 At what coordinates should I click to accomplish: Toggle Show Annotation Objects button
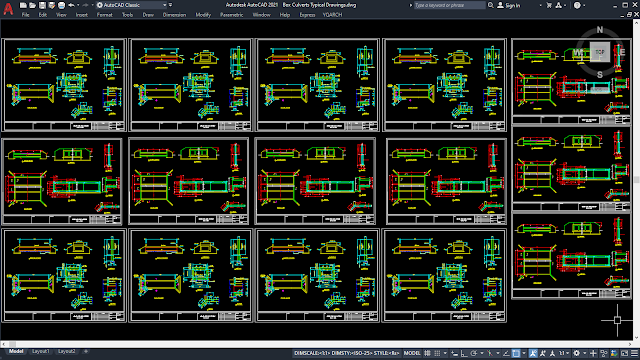coord(533,353)
